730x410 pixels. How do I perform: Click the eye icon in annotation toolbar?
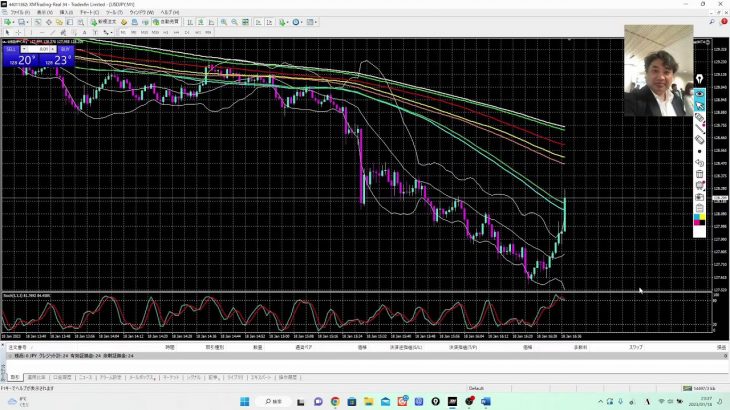pos(700,93)
